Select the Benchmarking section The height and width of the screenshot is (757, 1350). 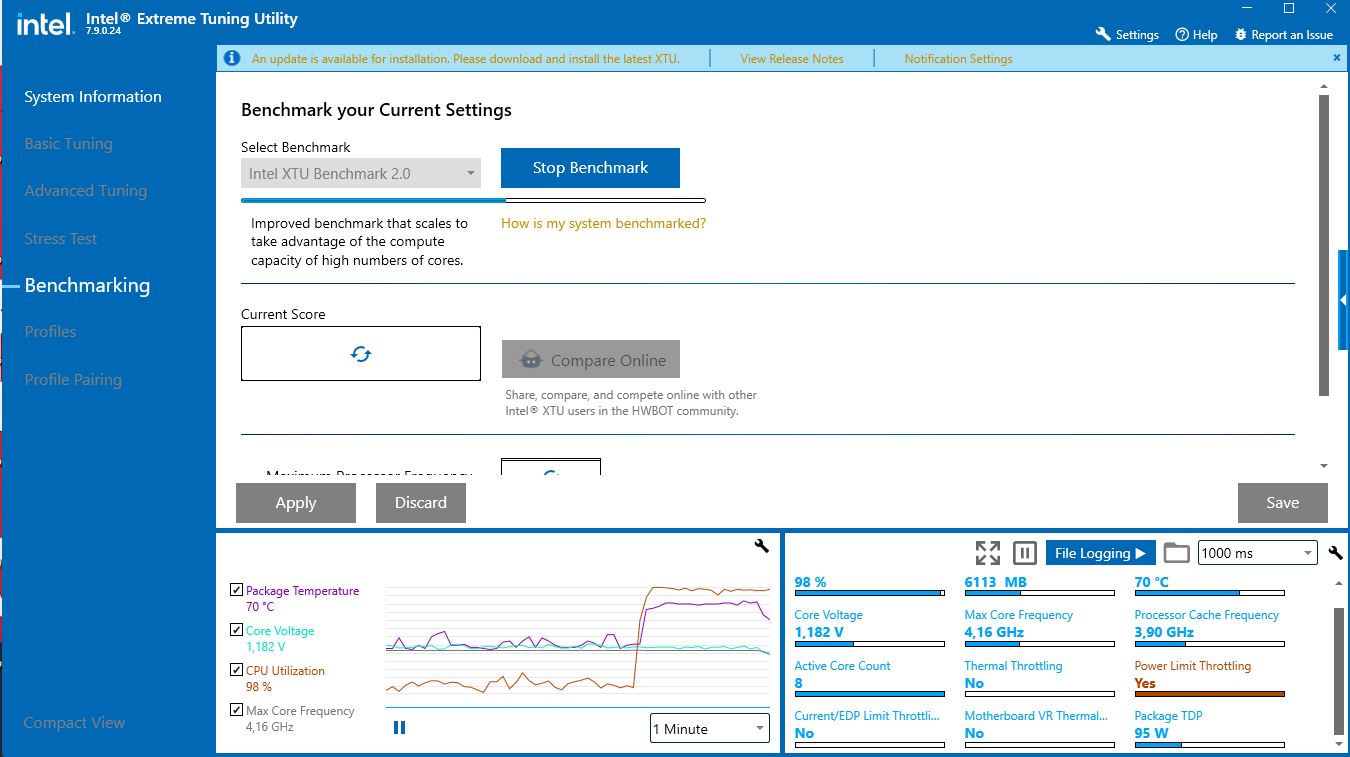[87, 286]
